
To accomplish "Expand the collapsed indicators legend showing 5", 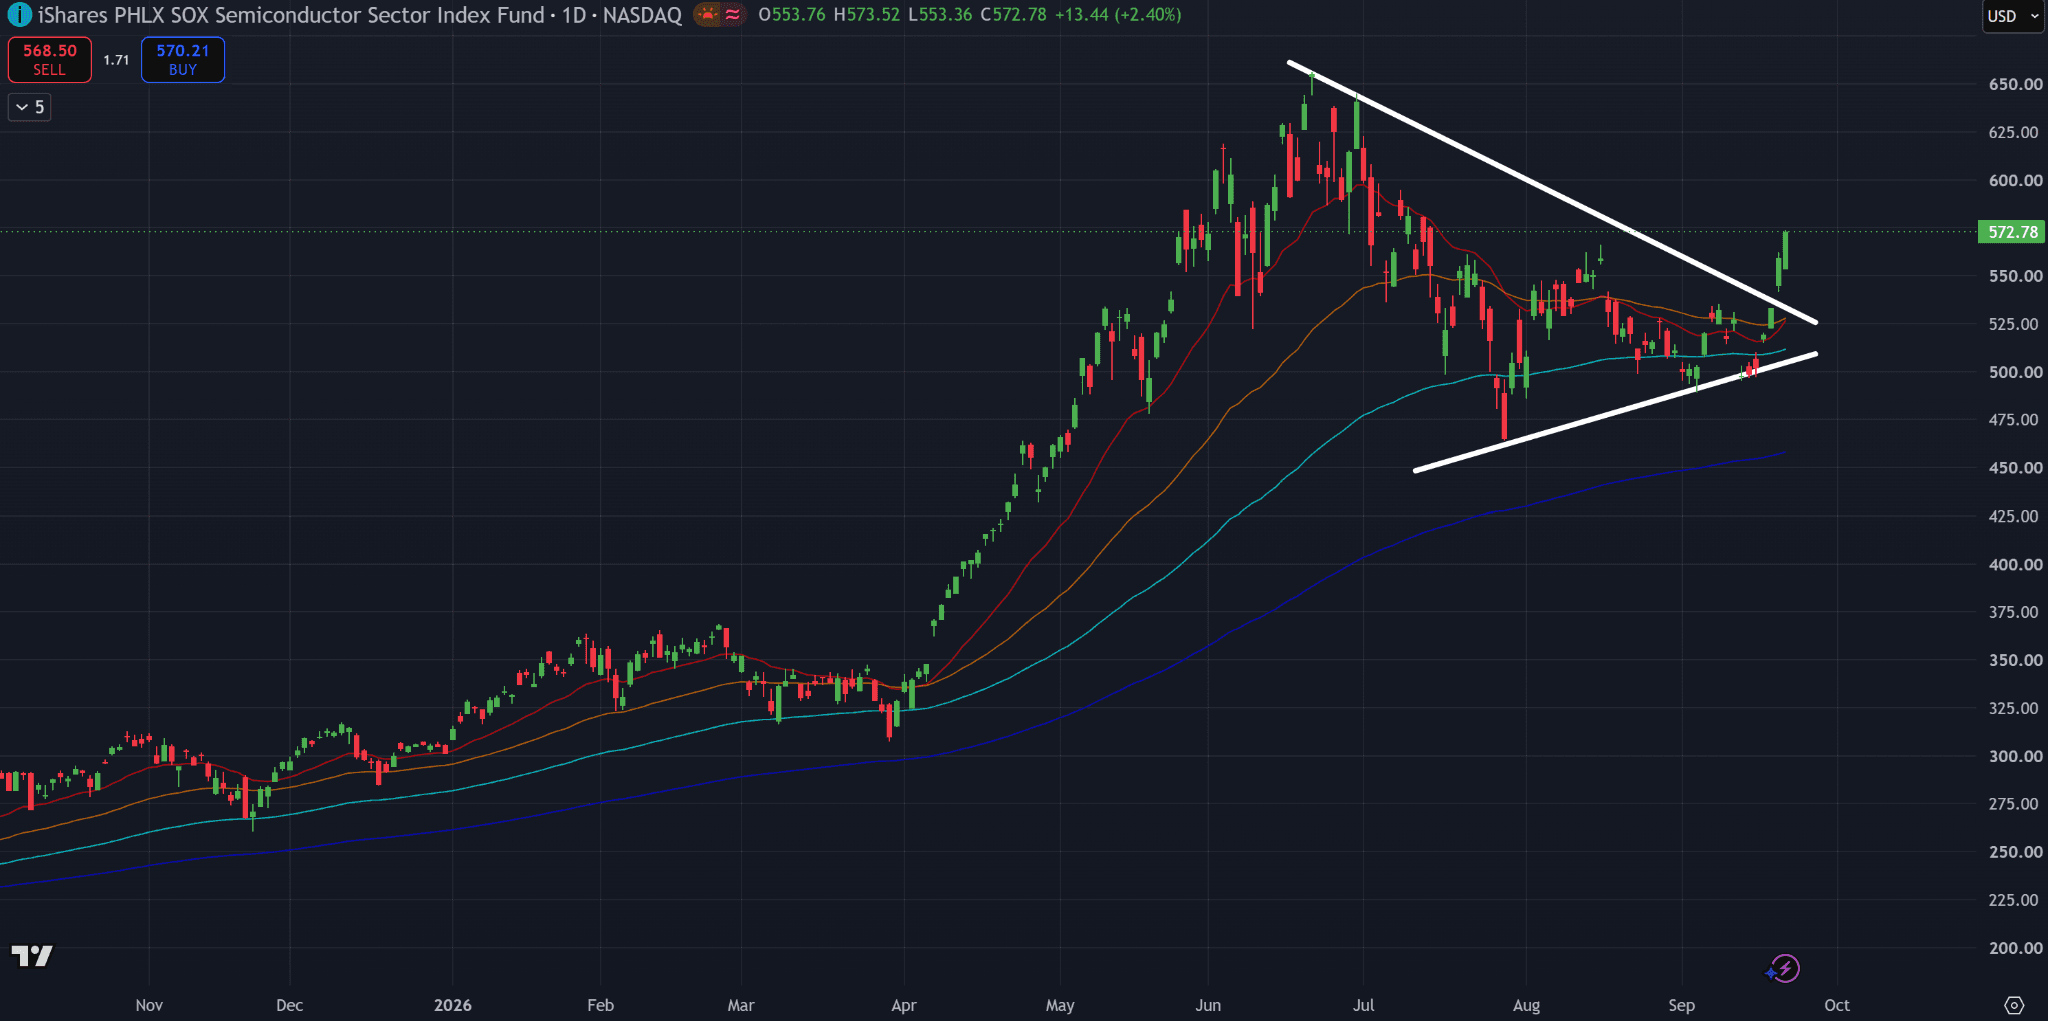I will point(30,107).
